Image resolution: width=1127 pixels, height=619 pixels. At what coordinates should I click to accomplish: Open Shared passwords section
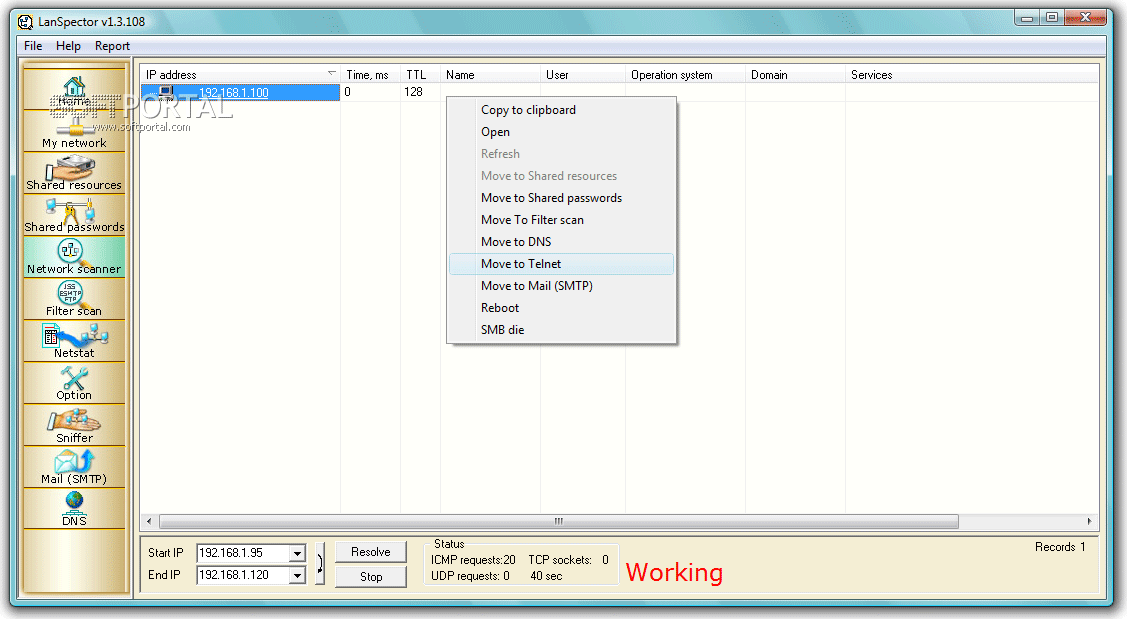point(74,216)
